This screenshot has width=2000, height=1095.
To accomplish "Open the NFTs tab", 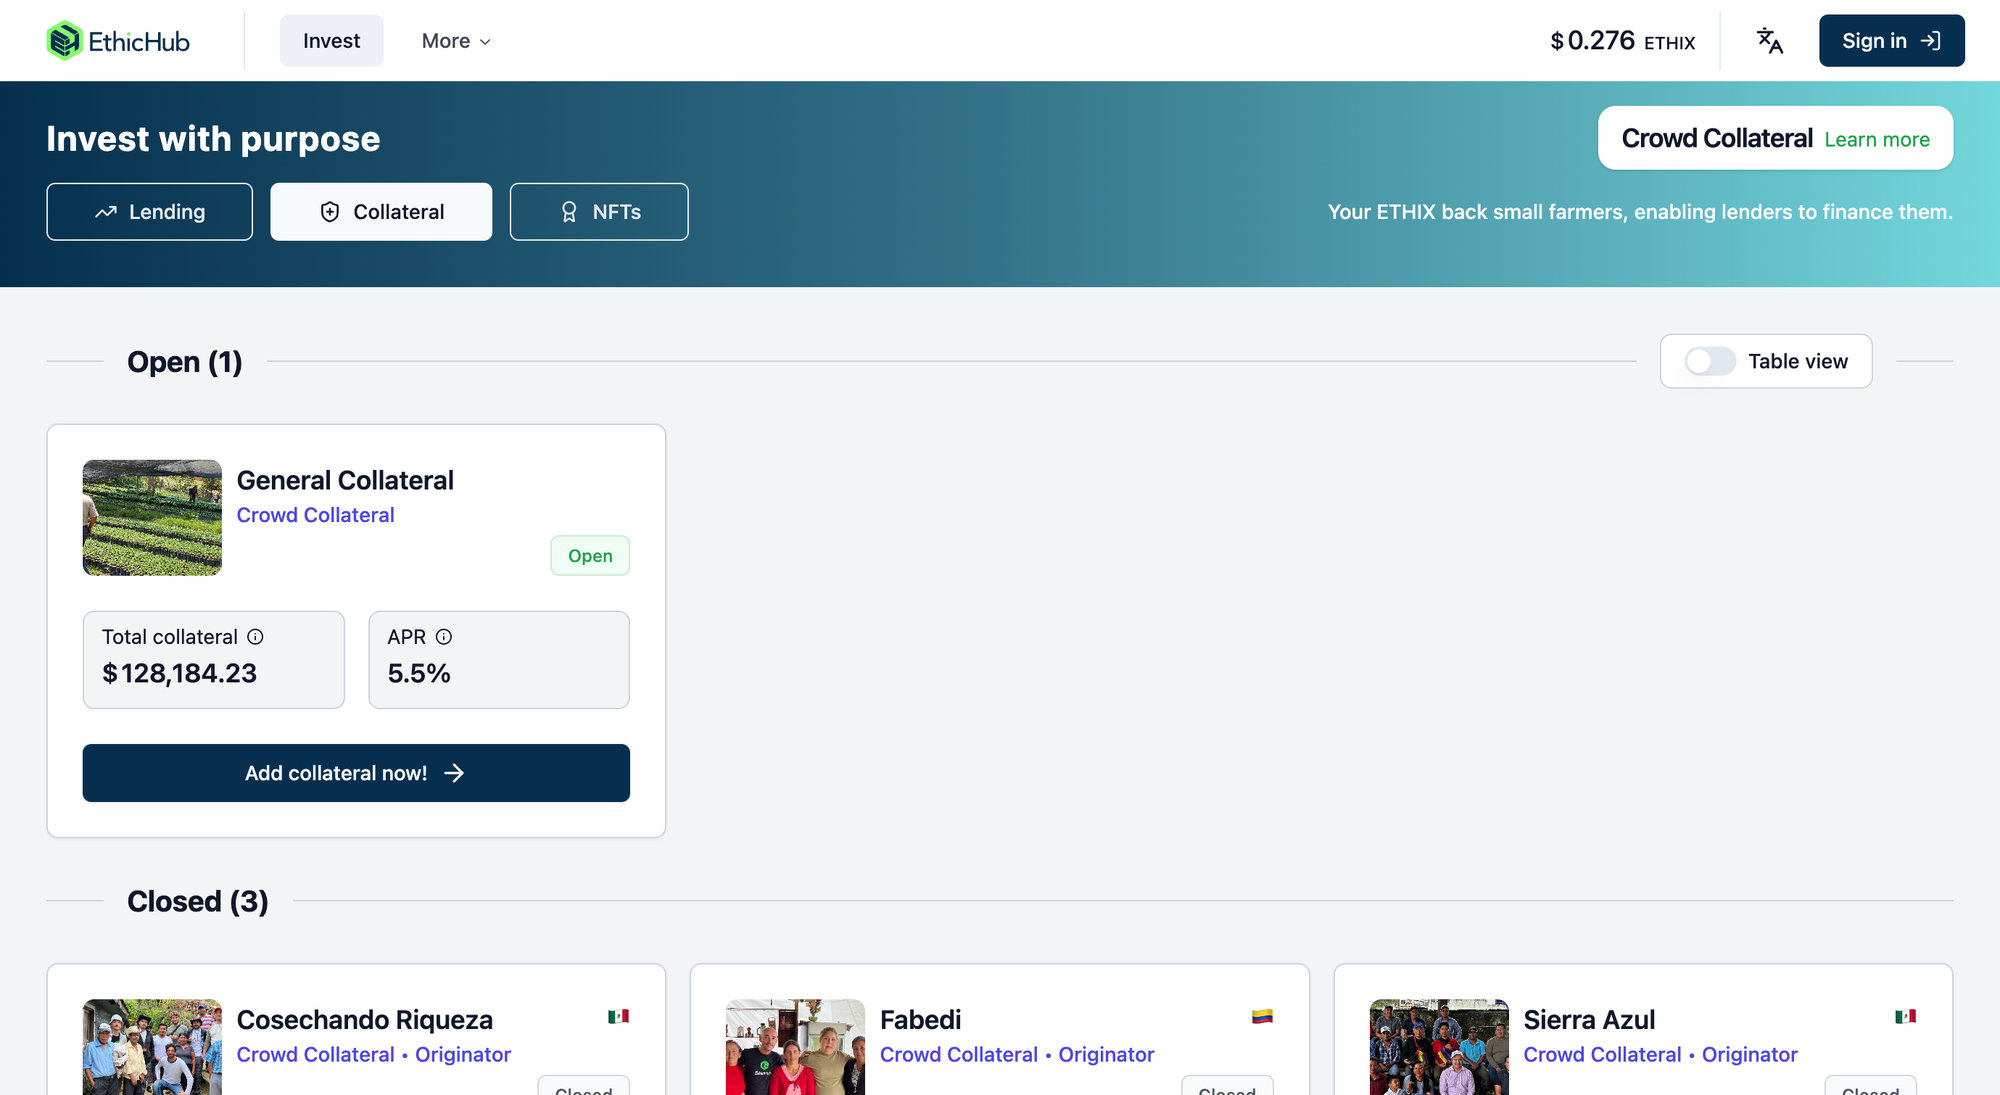I will pyautogui.click(x=599, y=212).
